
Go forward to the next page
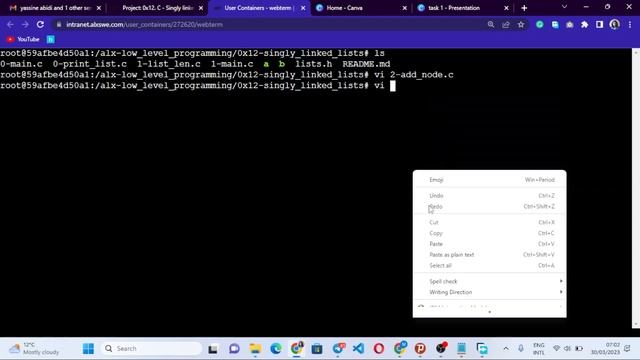pyautogui.click(x=25, y=24)
